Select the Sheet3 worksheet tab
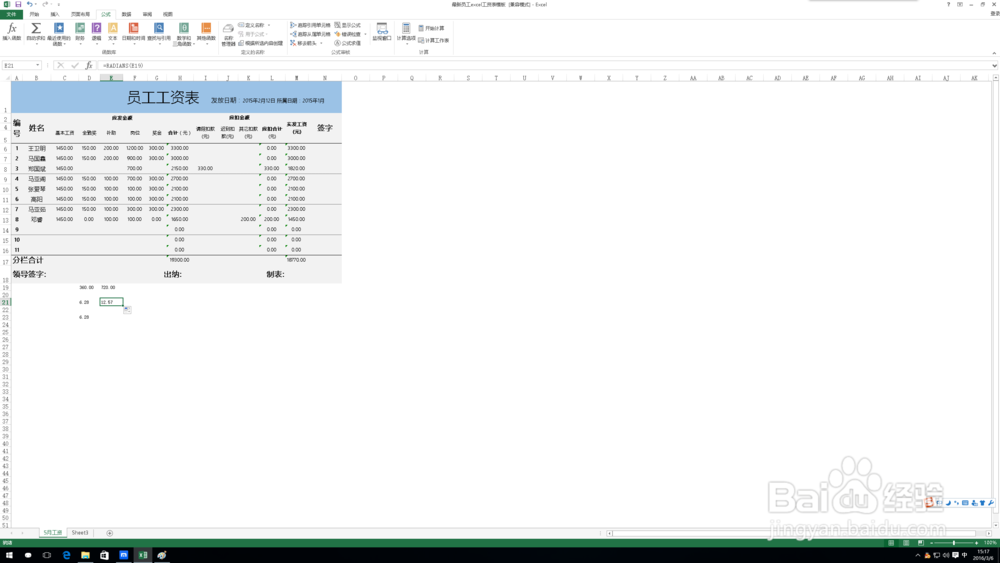This screenshot has width=1000, height=563. 80,532
